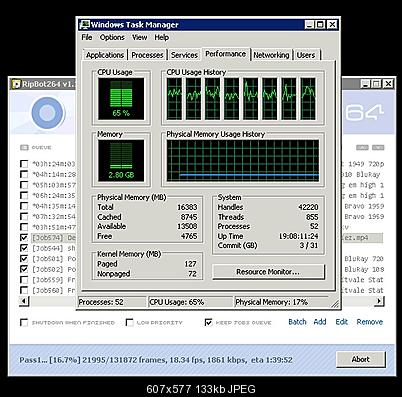Open the File menu in Task Manager
This screenshot has width=402, height=397.
pos(87,37)
